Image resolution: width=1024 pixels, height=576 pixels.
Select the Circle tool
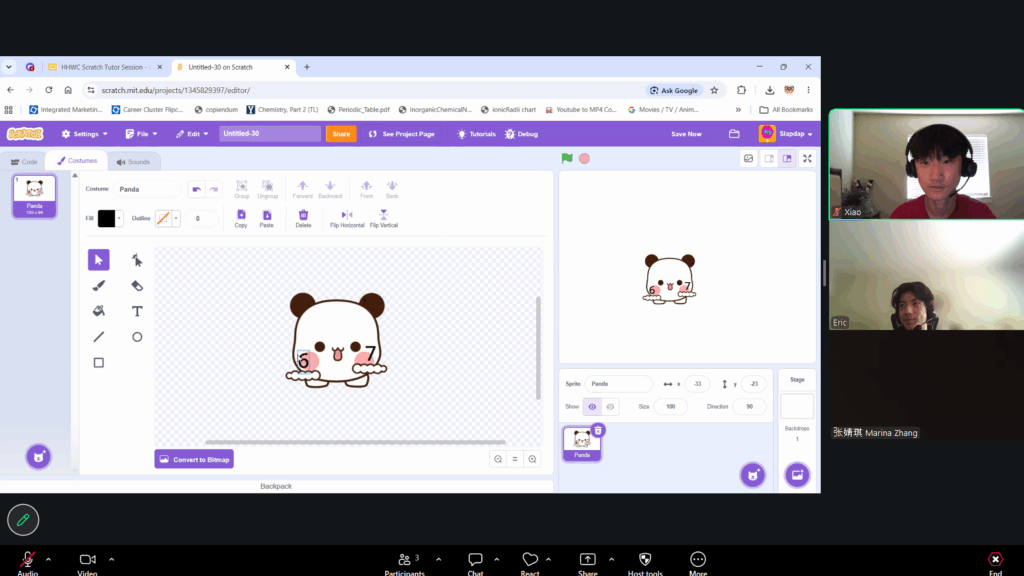pos(136,337)
